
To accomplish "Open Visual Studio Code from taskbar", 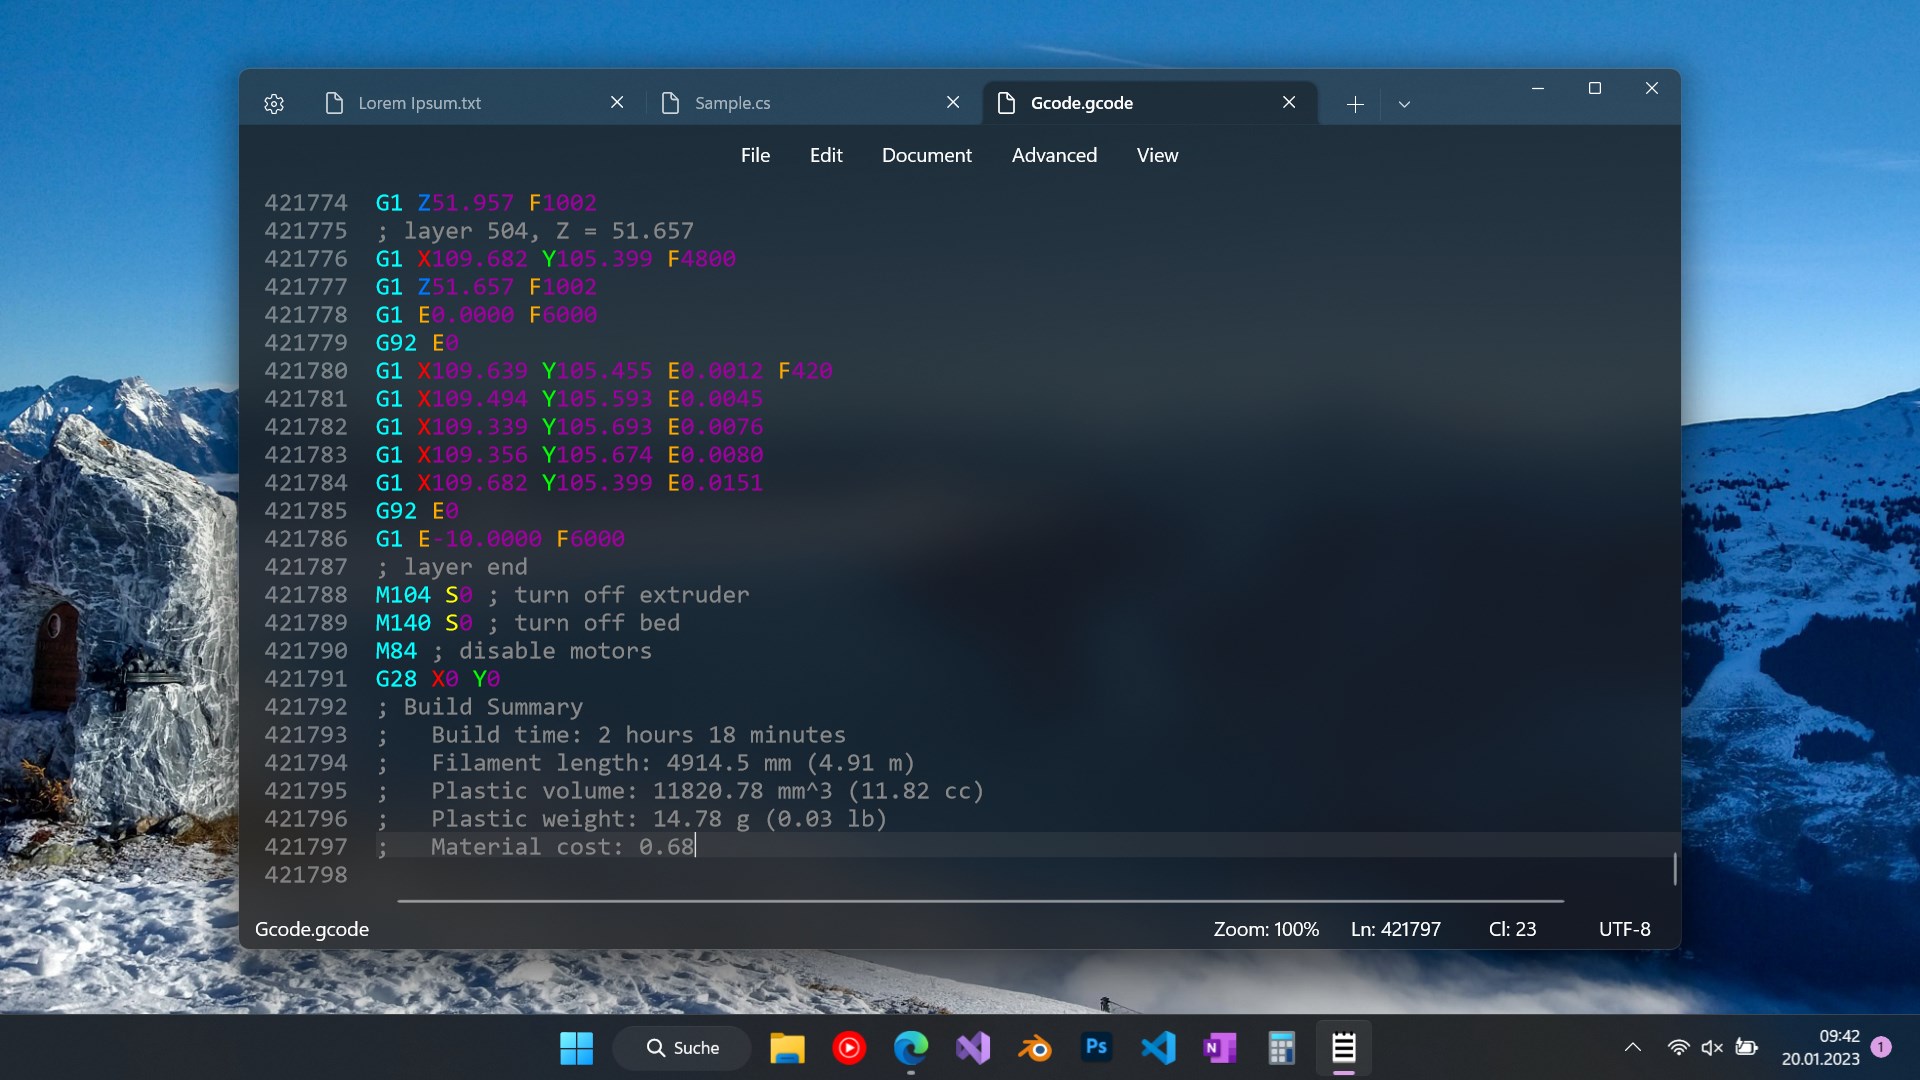I will 1158,1048.
